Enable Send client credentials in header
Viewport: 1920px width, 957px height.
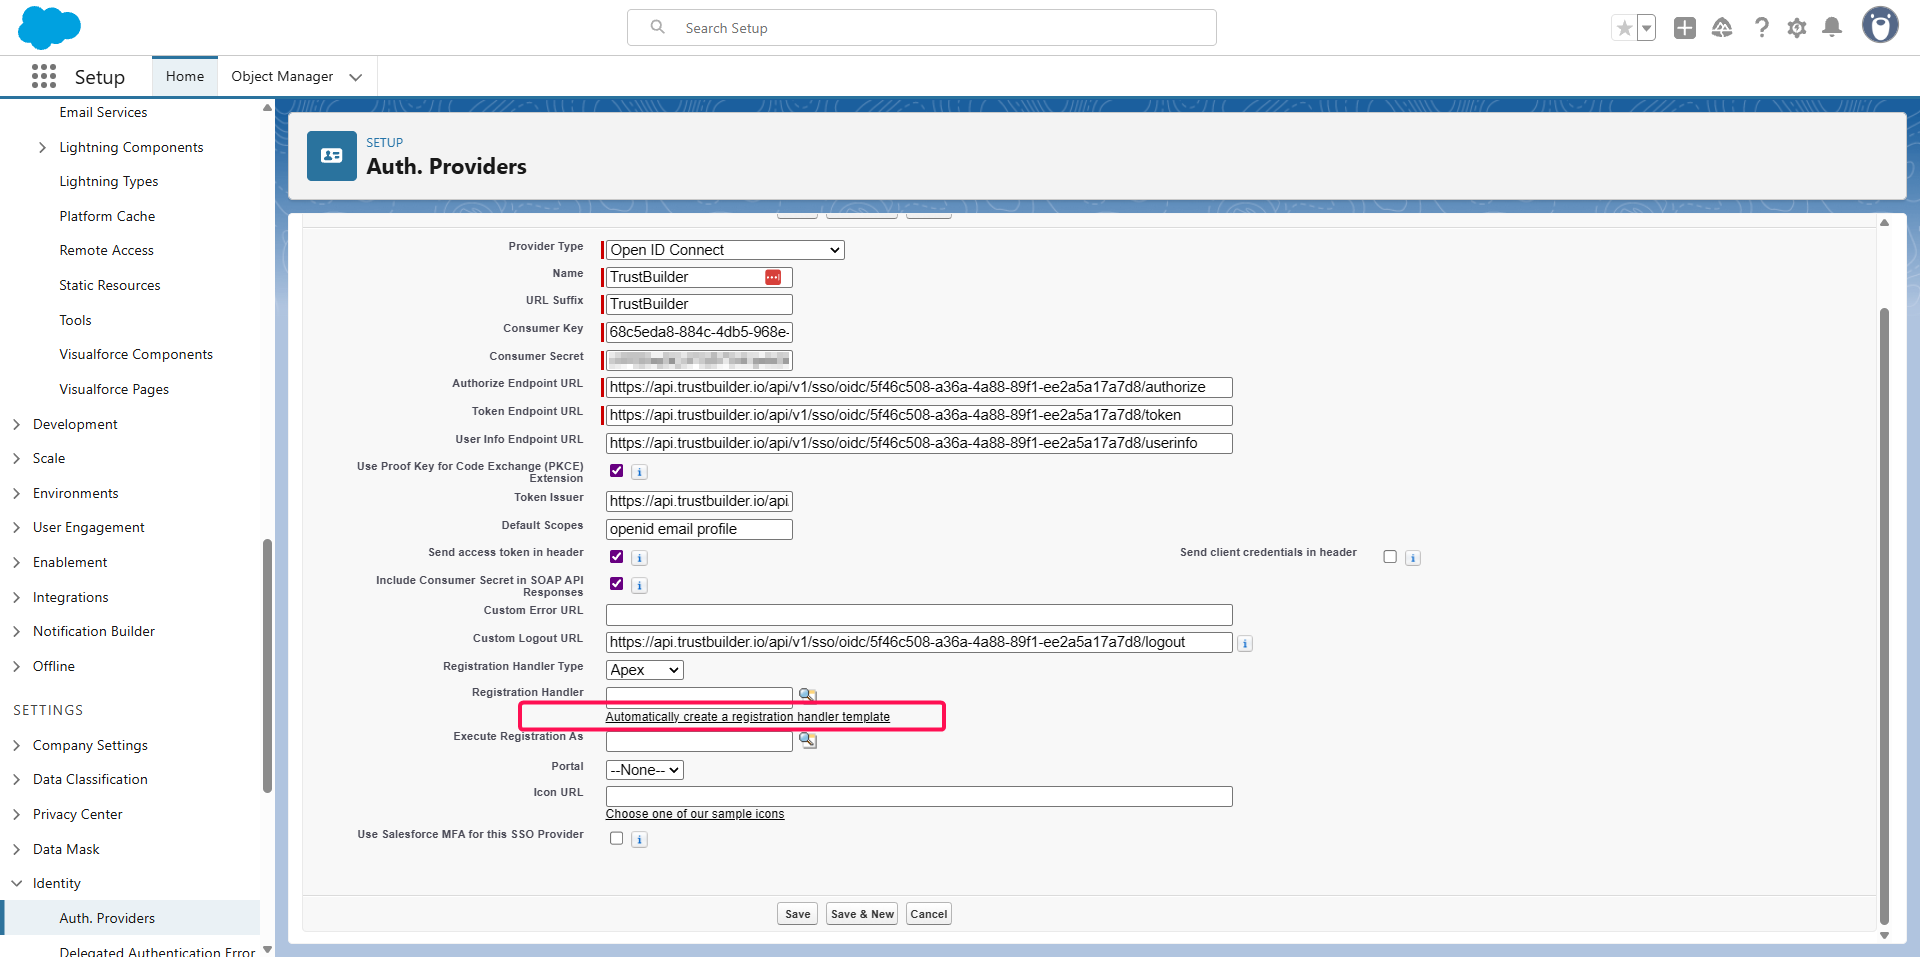[x=1390, y=557]
